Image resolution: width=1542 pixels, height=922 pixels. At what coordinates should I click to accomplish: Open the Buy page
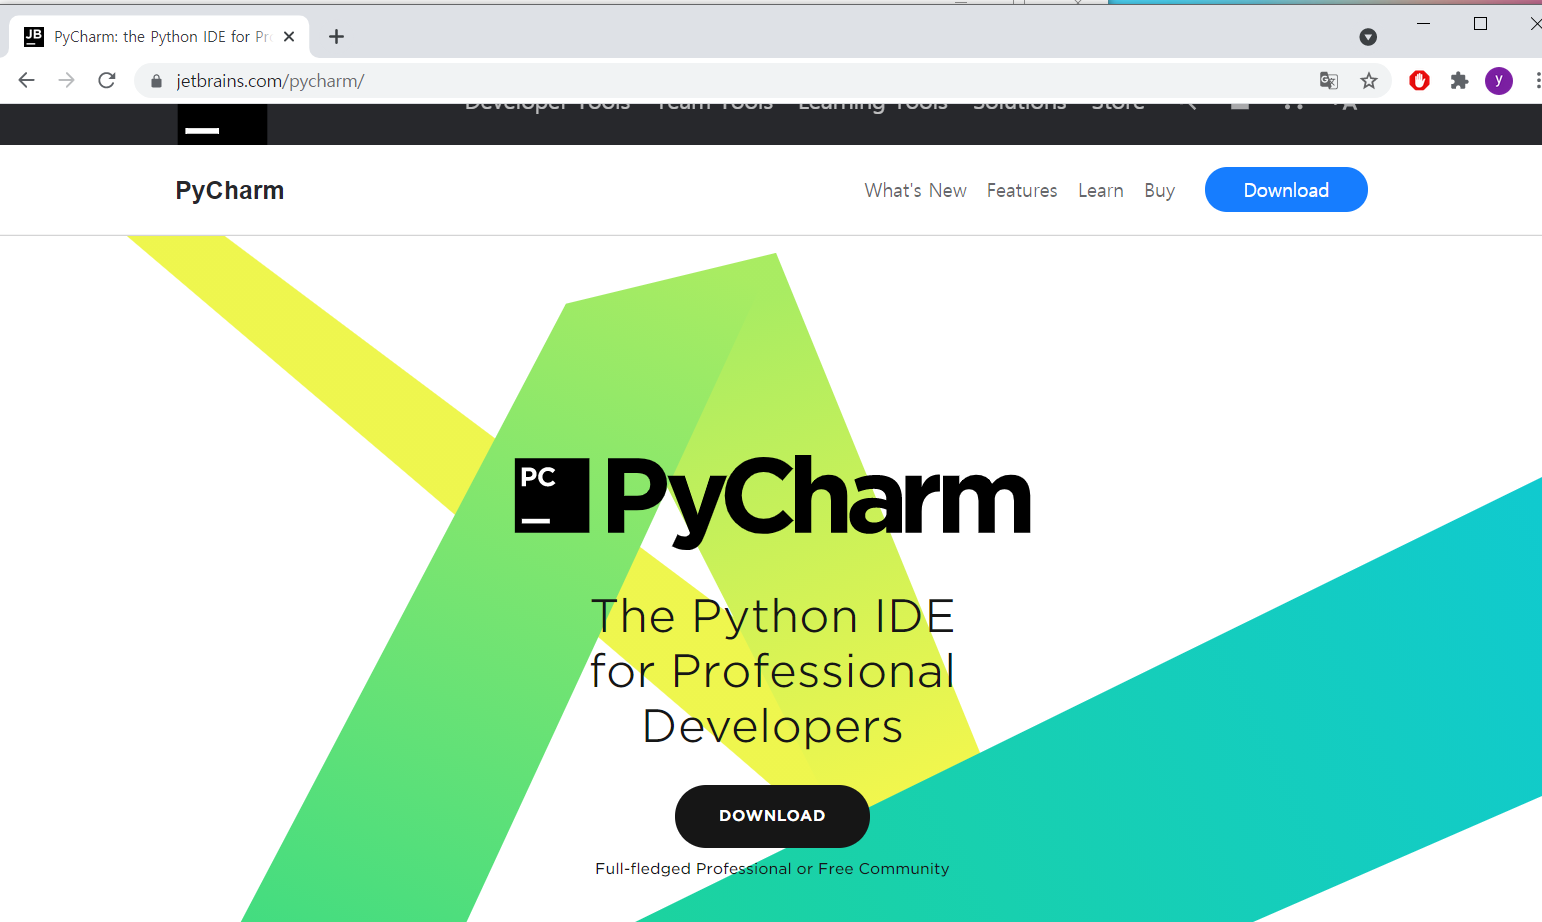click(1159, 190)
